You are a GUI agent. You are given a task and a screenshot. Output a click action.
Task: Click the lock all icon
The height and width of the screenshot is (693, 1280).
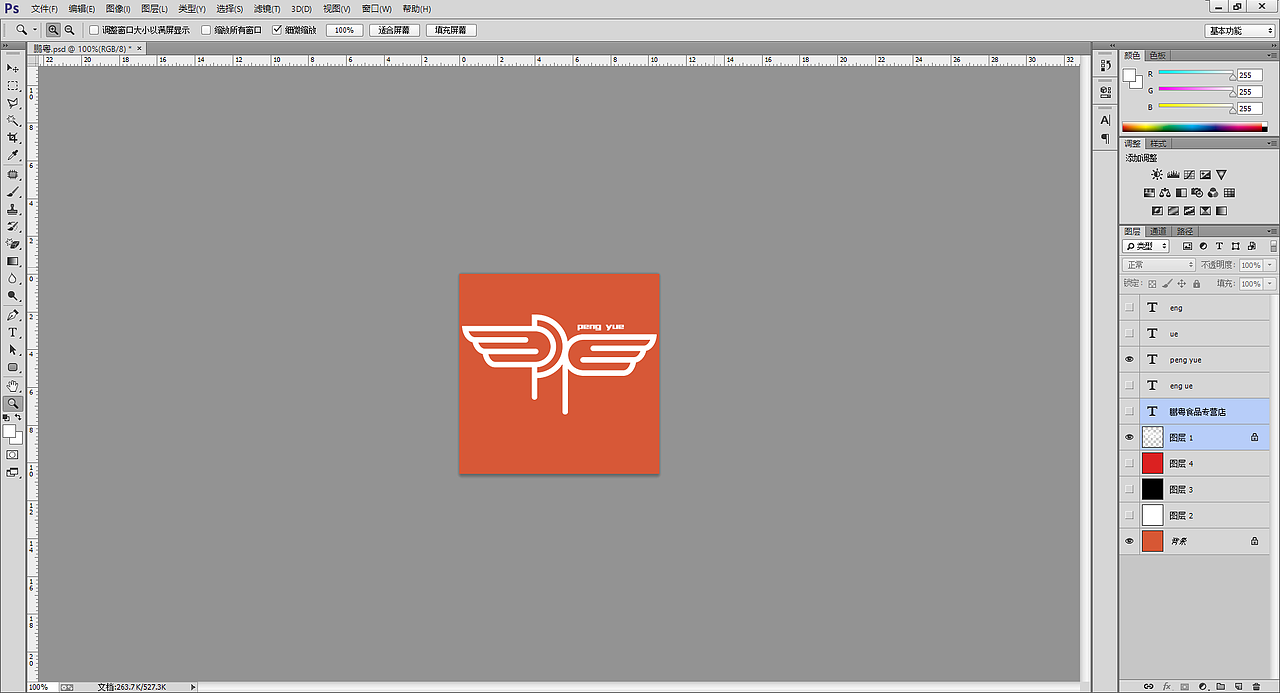1197,284
